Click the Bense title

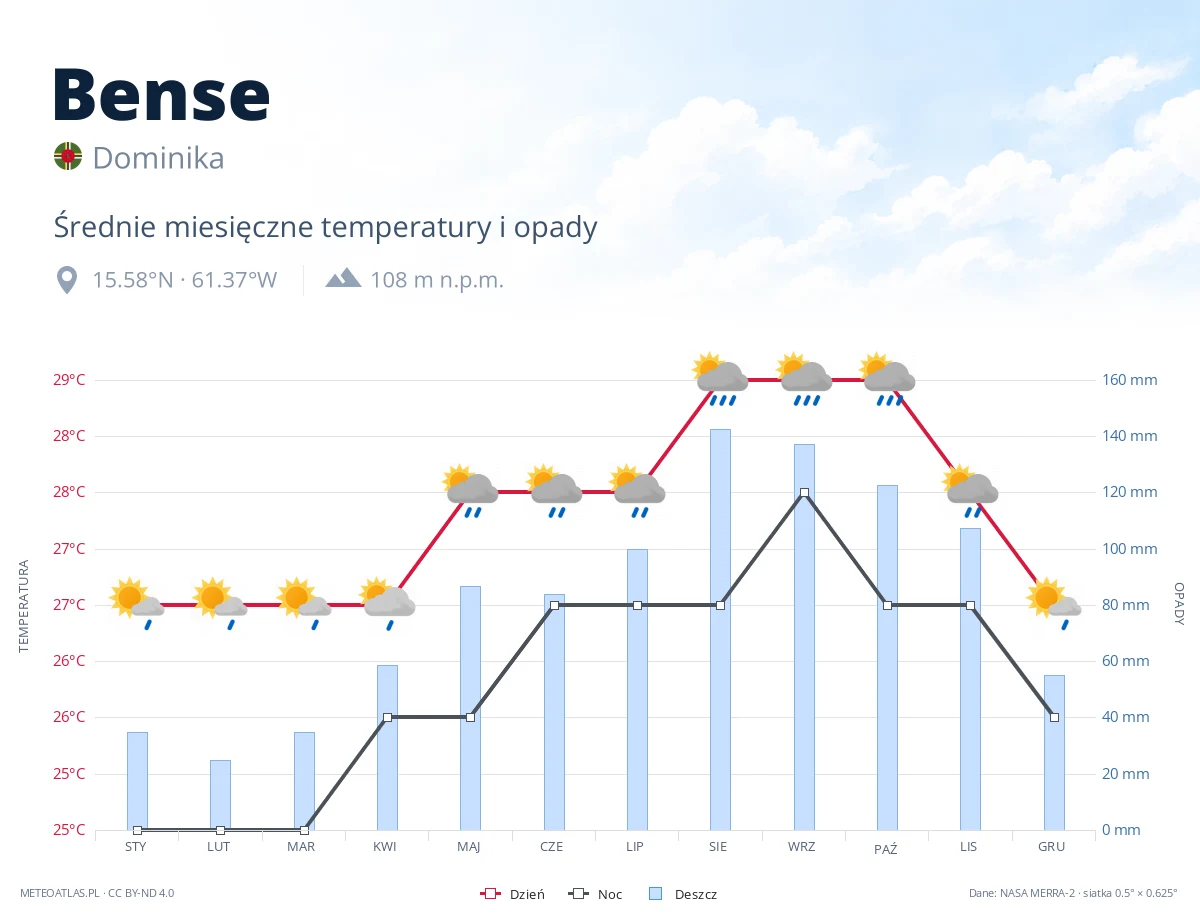coord(162,94)
